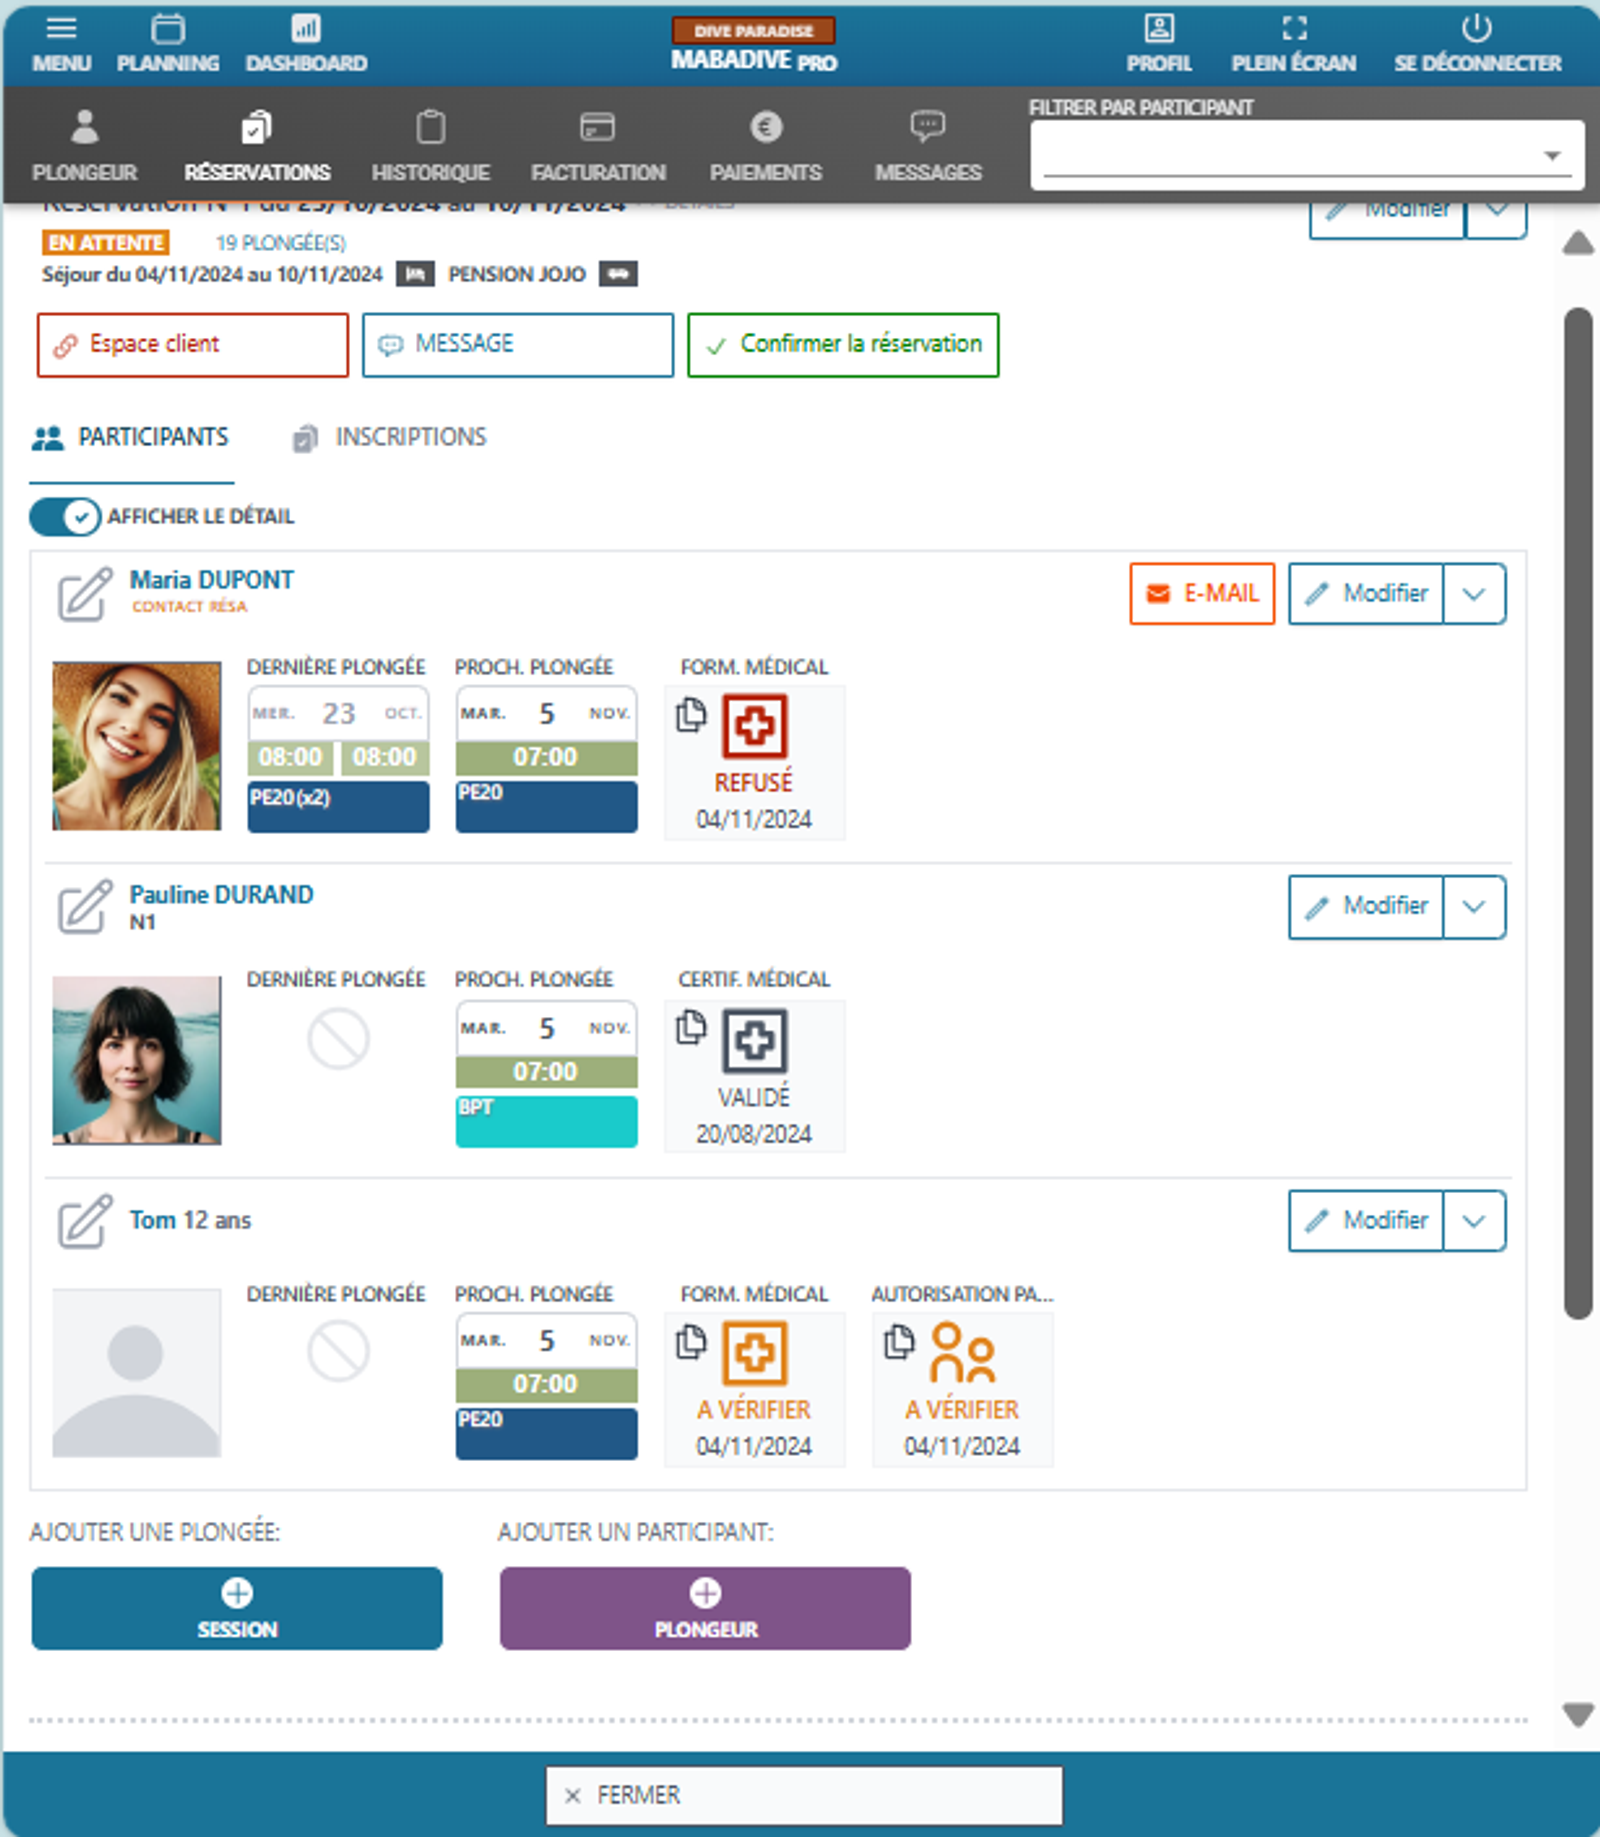Click the accommodation bed icon beside the stay dates
The height and width of the screenshot is (1837, 1600).
(415, 274)
